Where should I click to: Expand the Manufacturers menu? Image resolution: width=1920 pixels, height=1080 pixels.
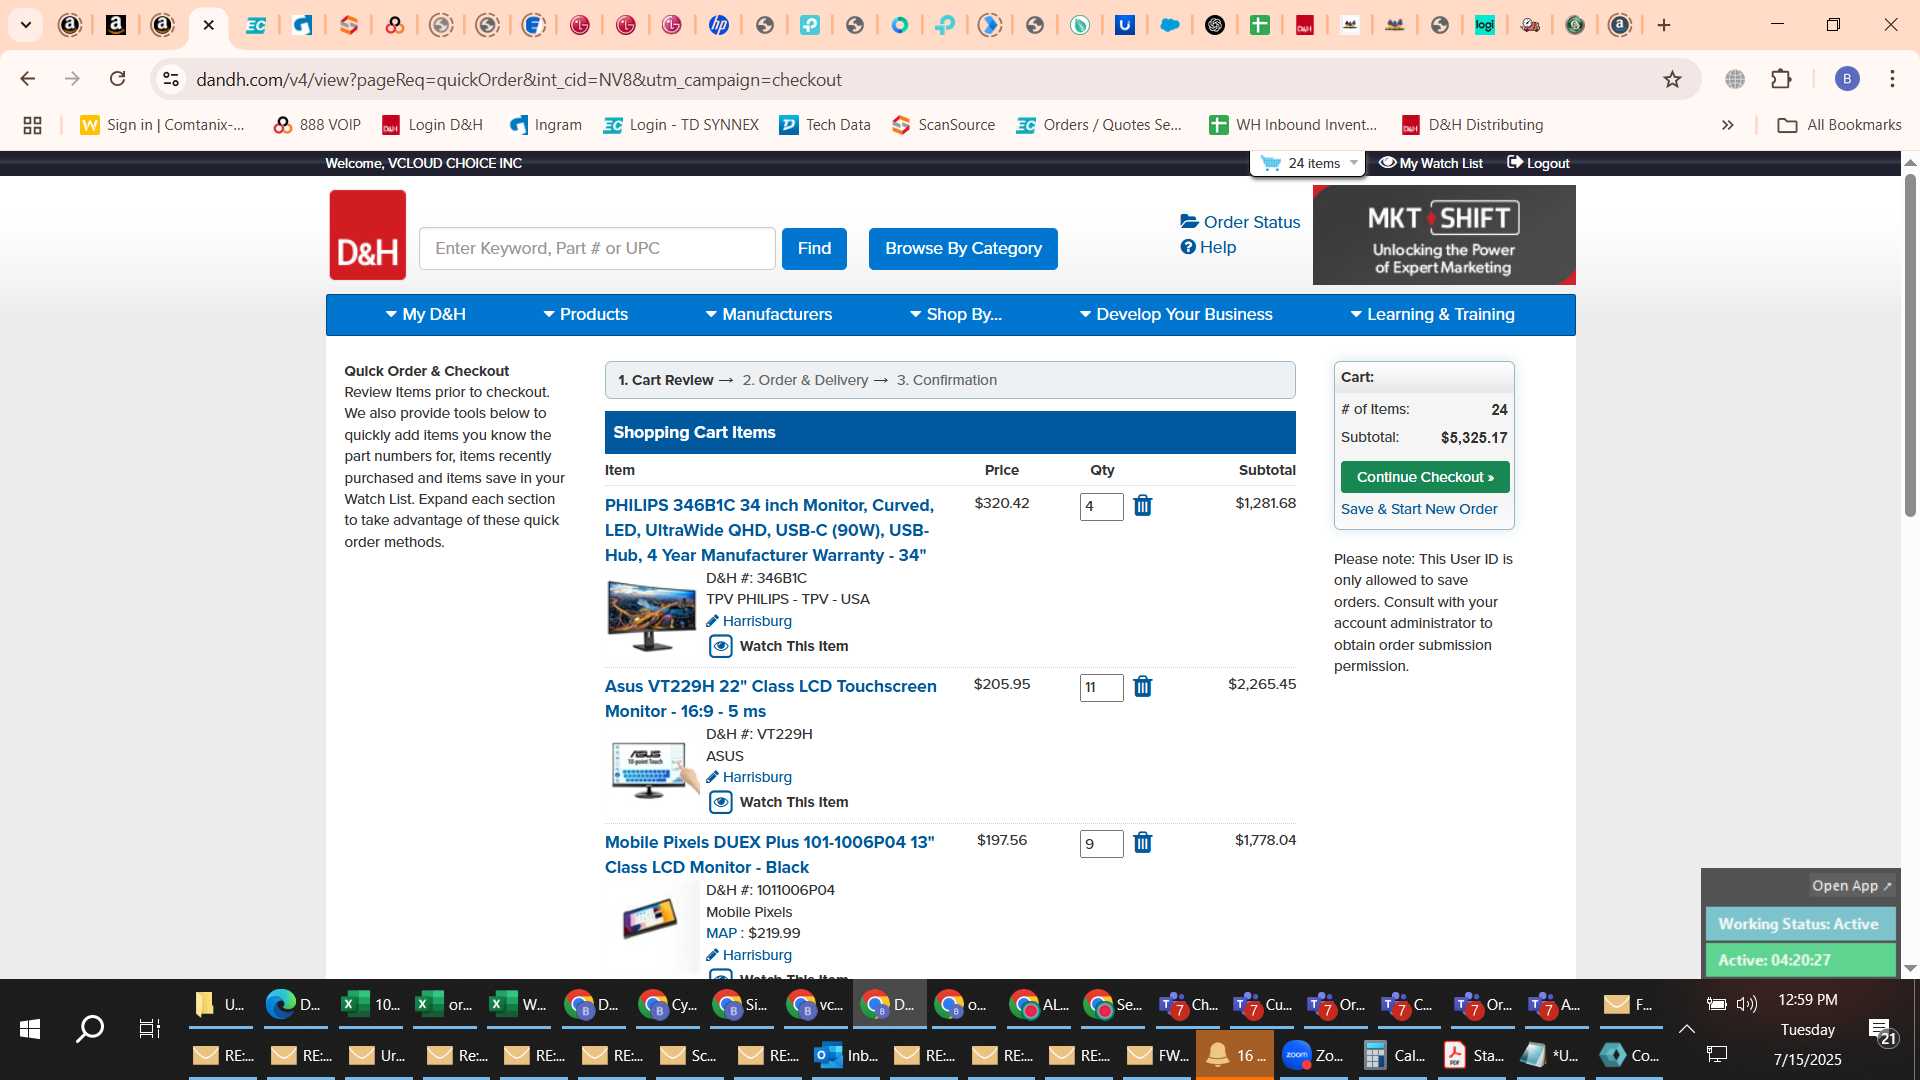coord(768,314)
